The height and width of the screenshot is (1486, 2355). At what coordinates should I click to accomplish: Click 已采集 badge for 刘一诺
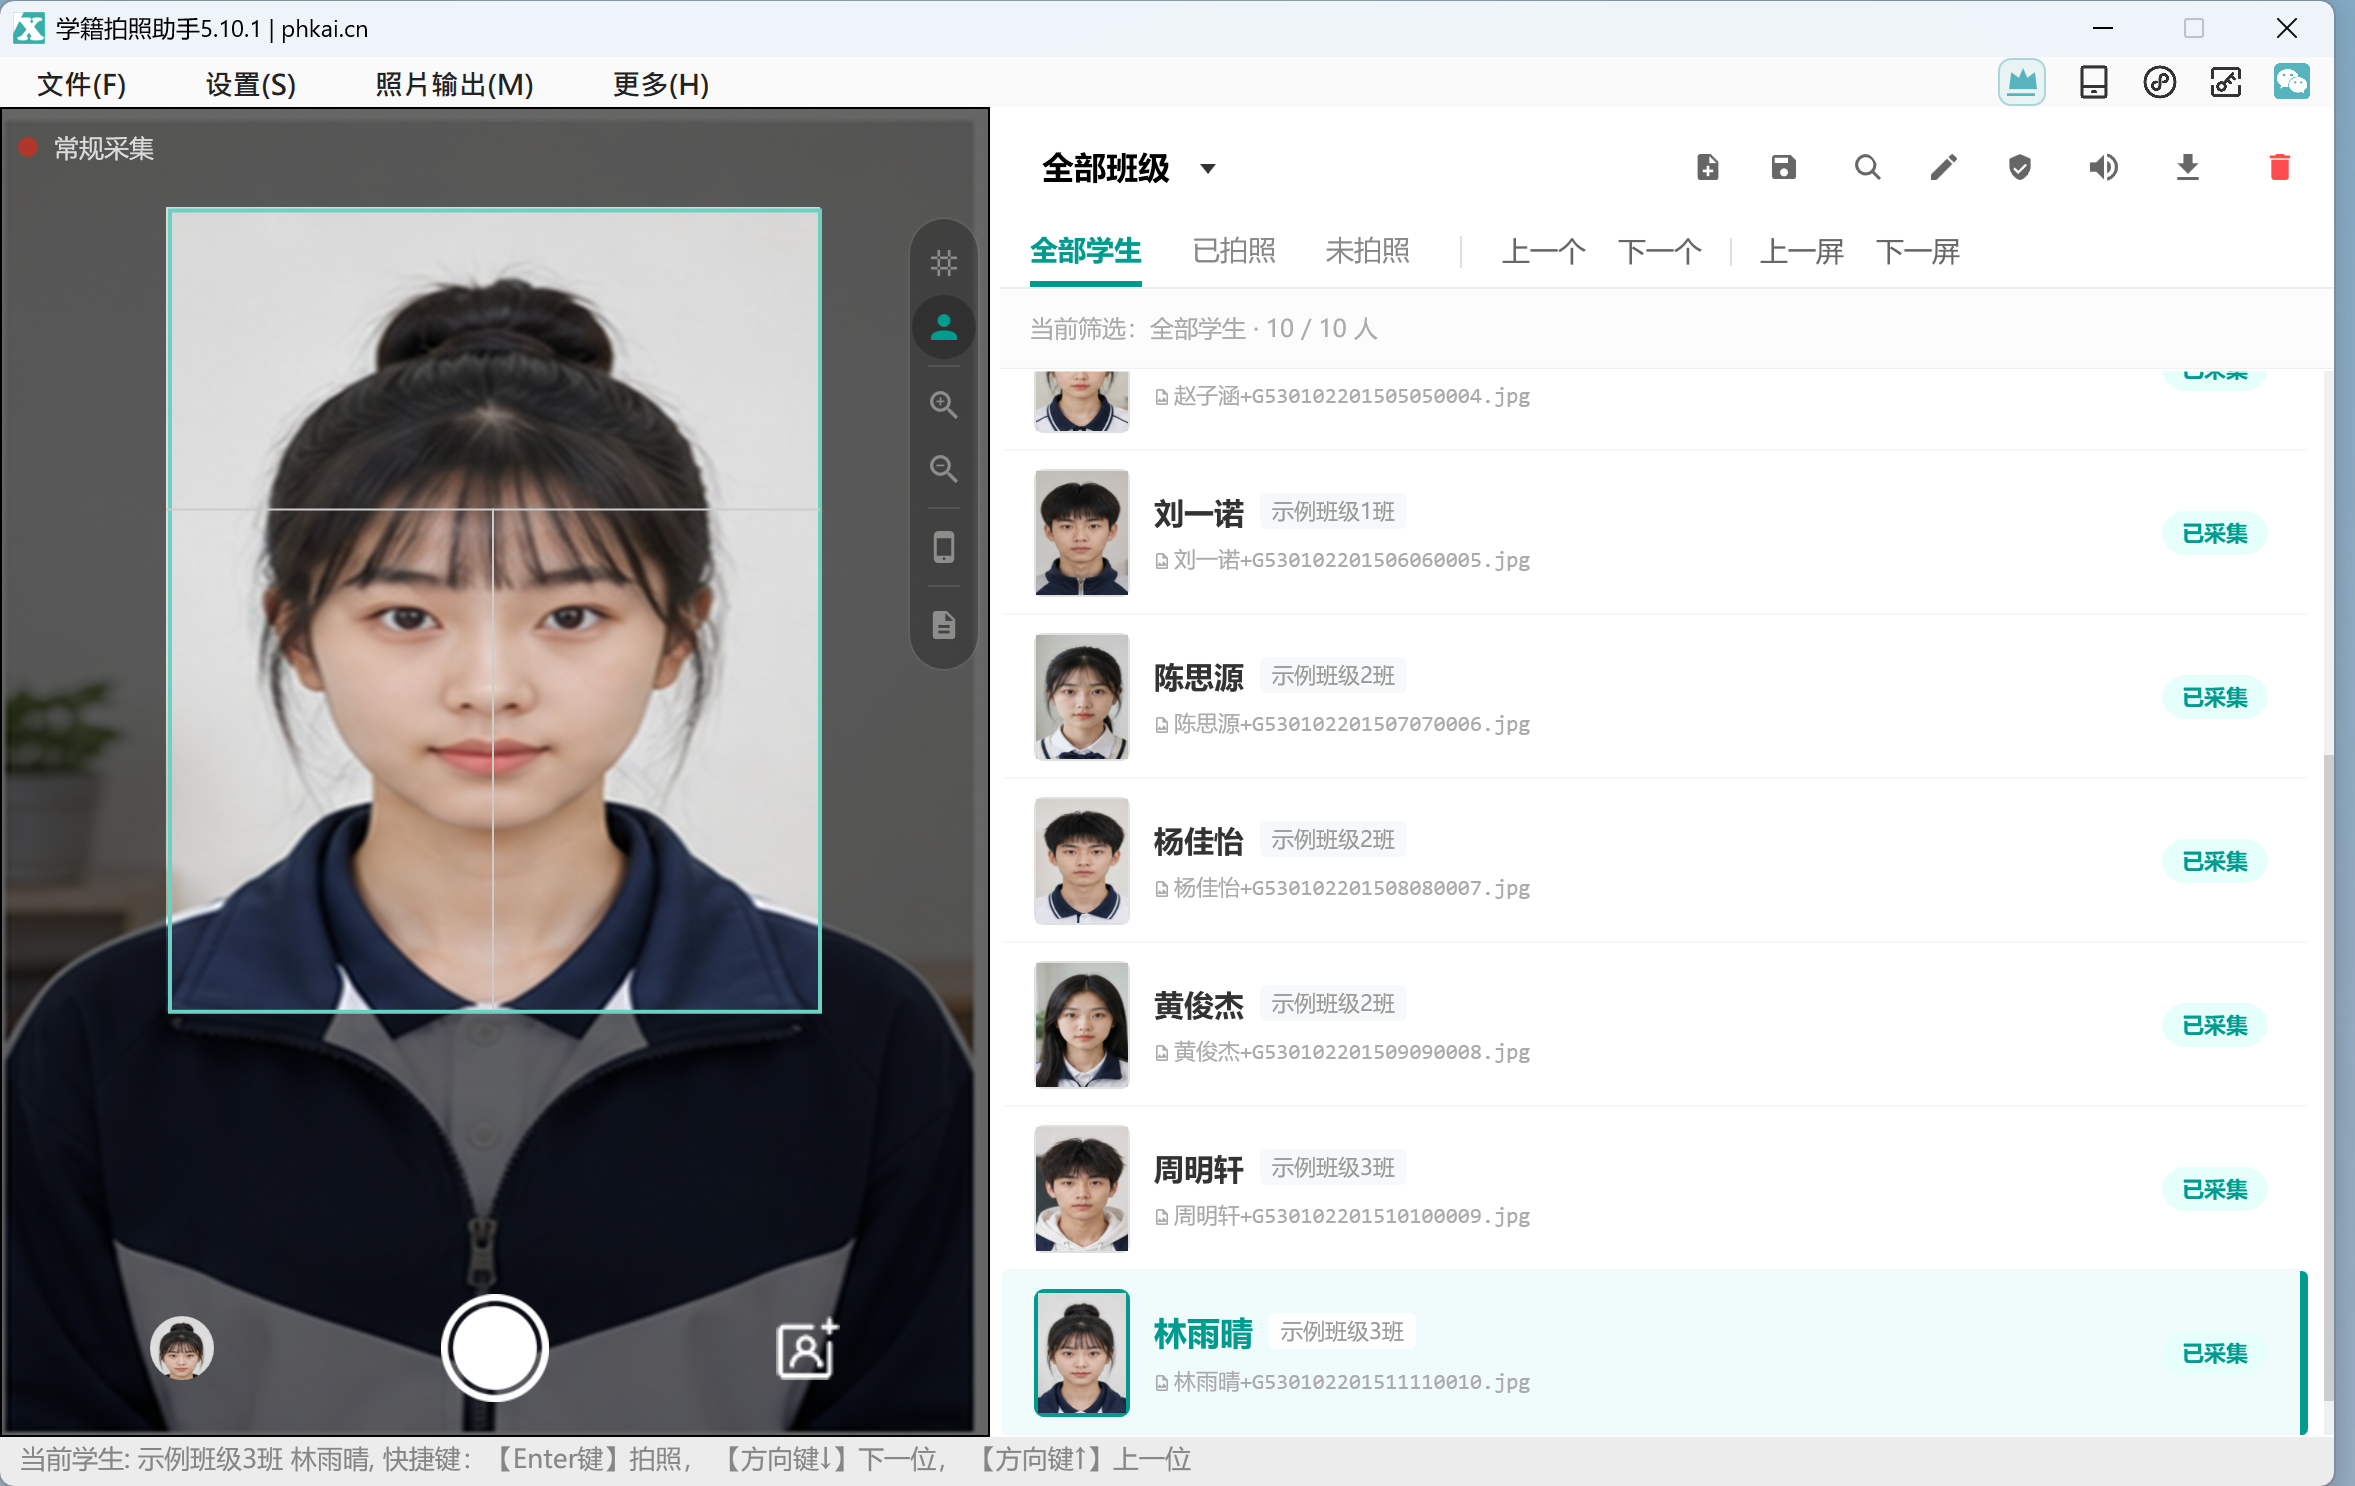(2214, 533)
